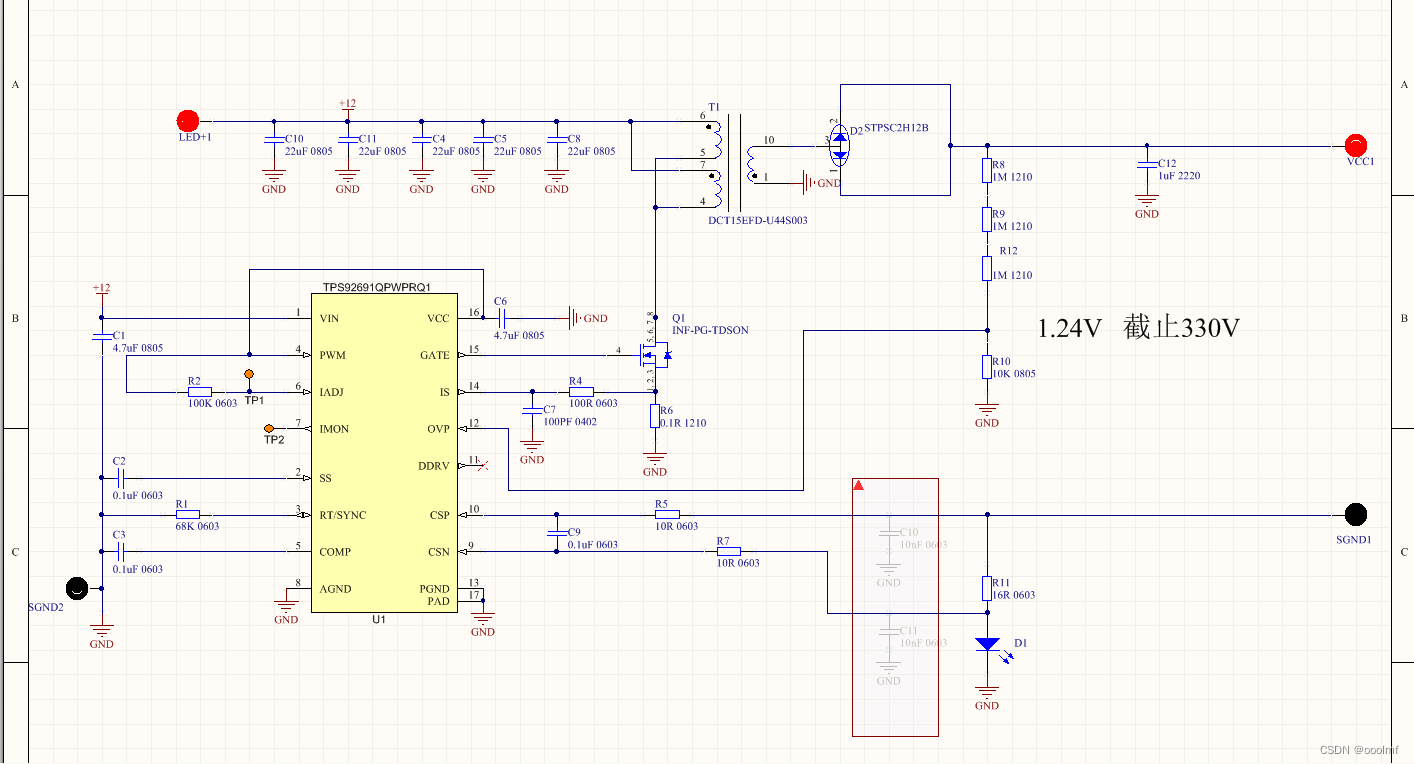Click the red triangle on the masked region
The width and height of the screenshot is (1414, 764).
(859, 486)
